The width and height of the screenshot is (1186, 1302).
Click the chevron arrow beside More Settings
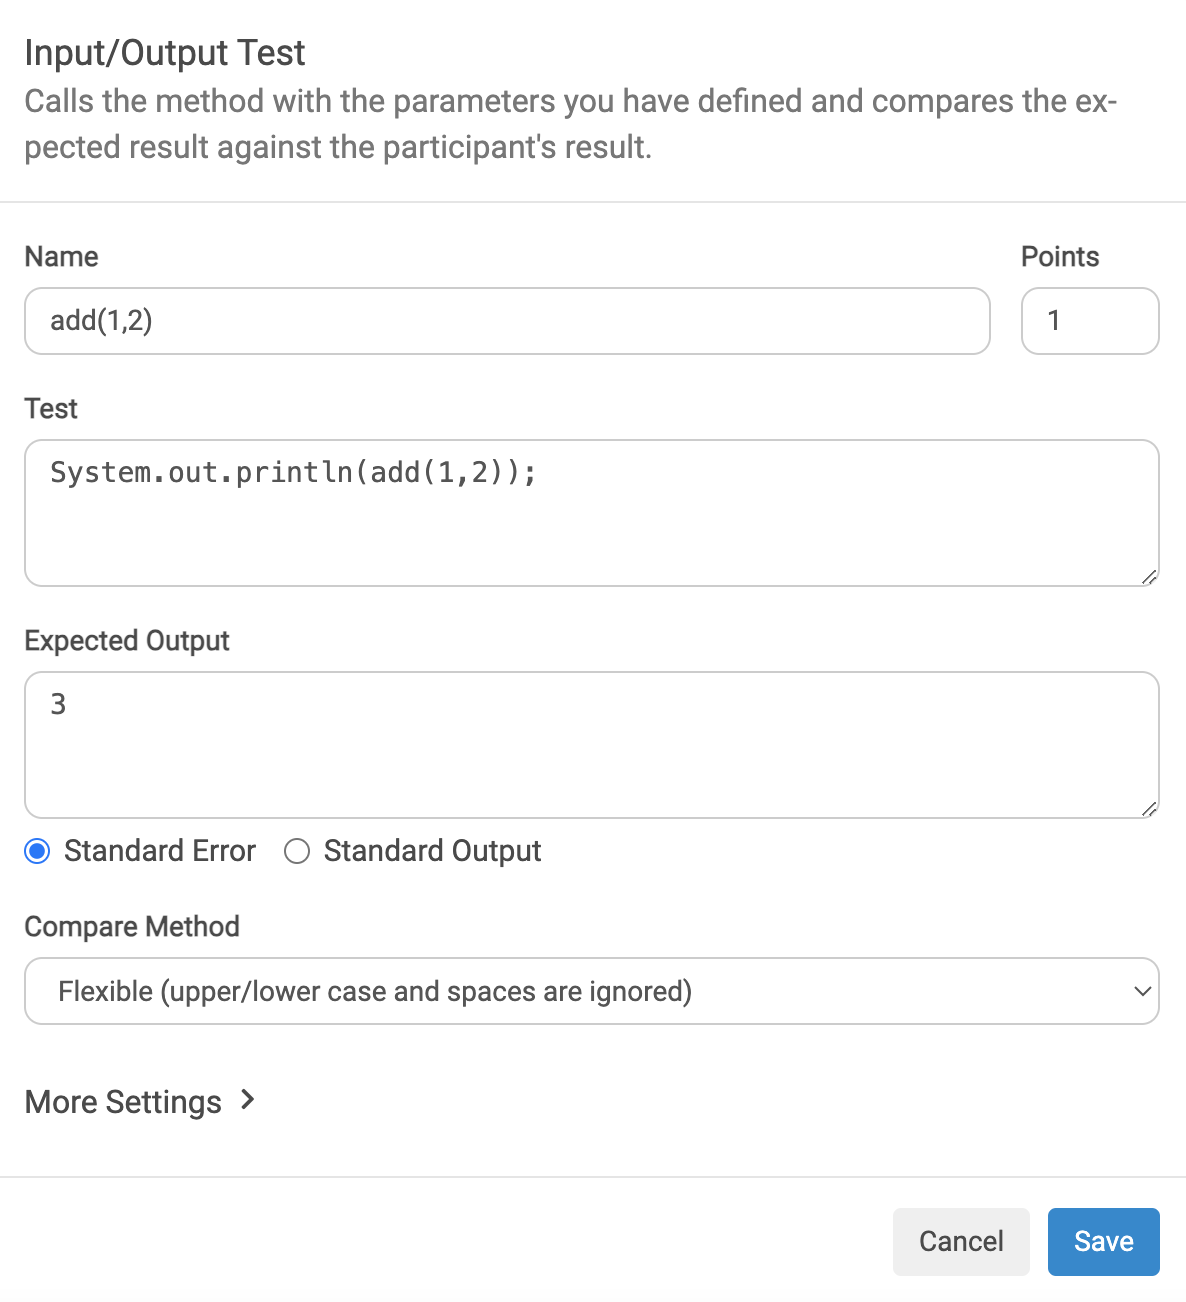click(248, 1100)
